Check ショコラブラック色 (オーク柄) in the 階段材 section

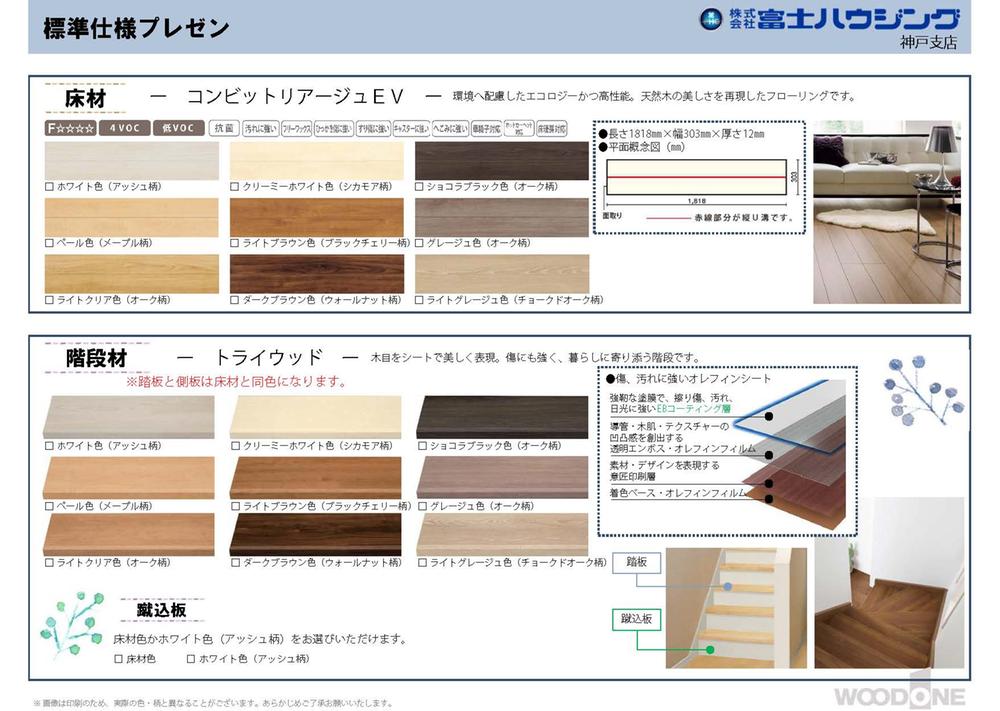pos(422,446)
